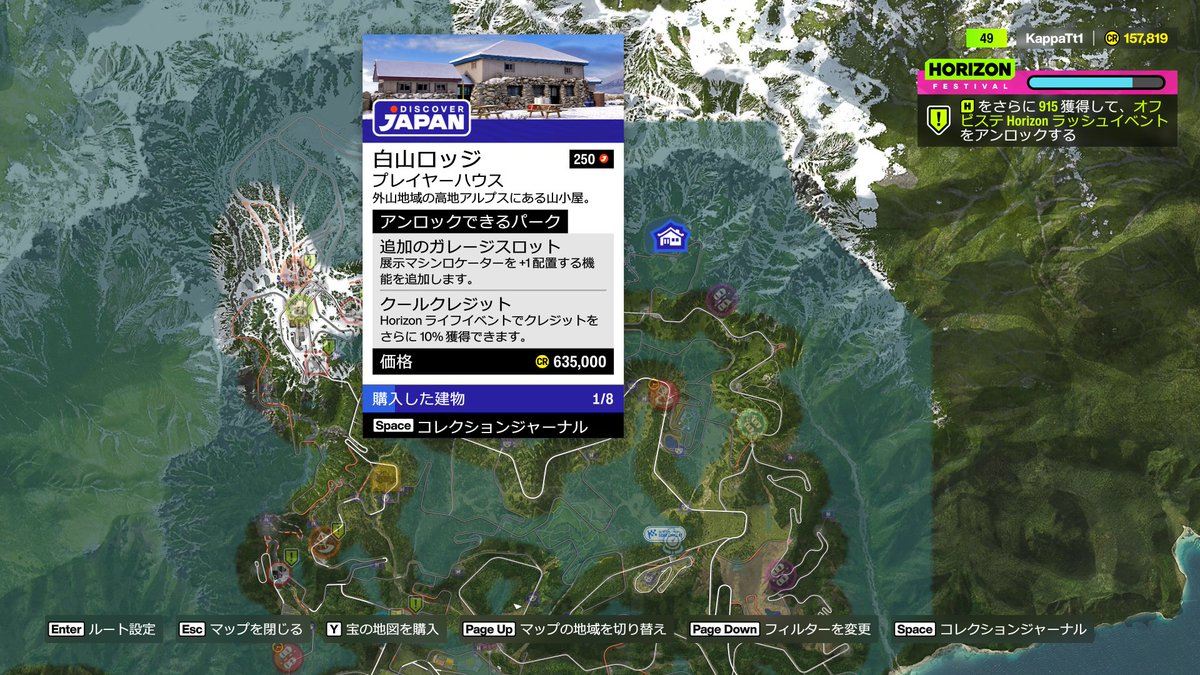This screenshot has height=675, width=1200.
Task: Click the CR credit coin beside 157,819
Action: coord(1111,38)
